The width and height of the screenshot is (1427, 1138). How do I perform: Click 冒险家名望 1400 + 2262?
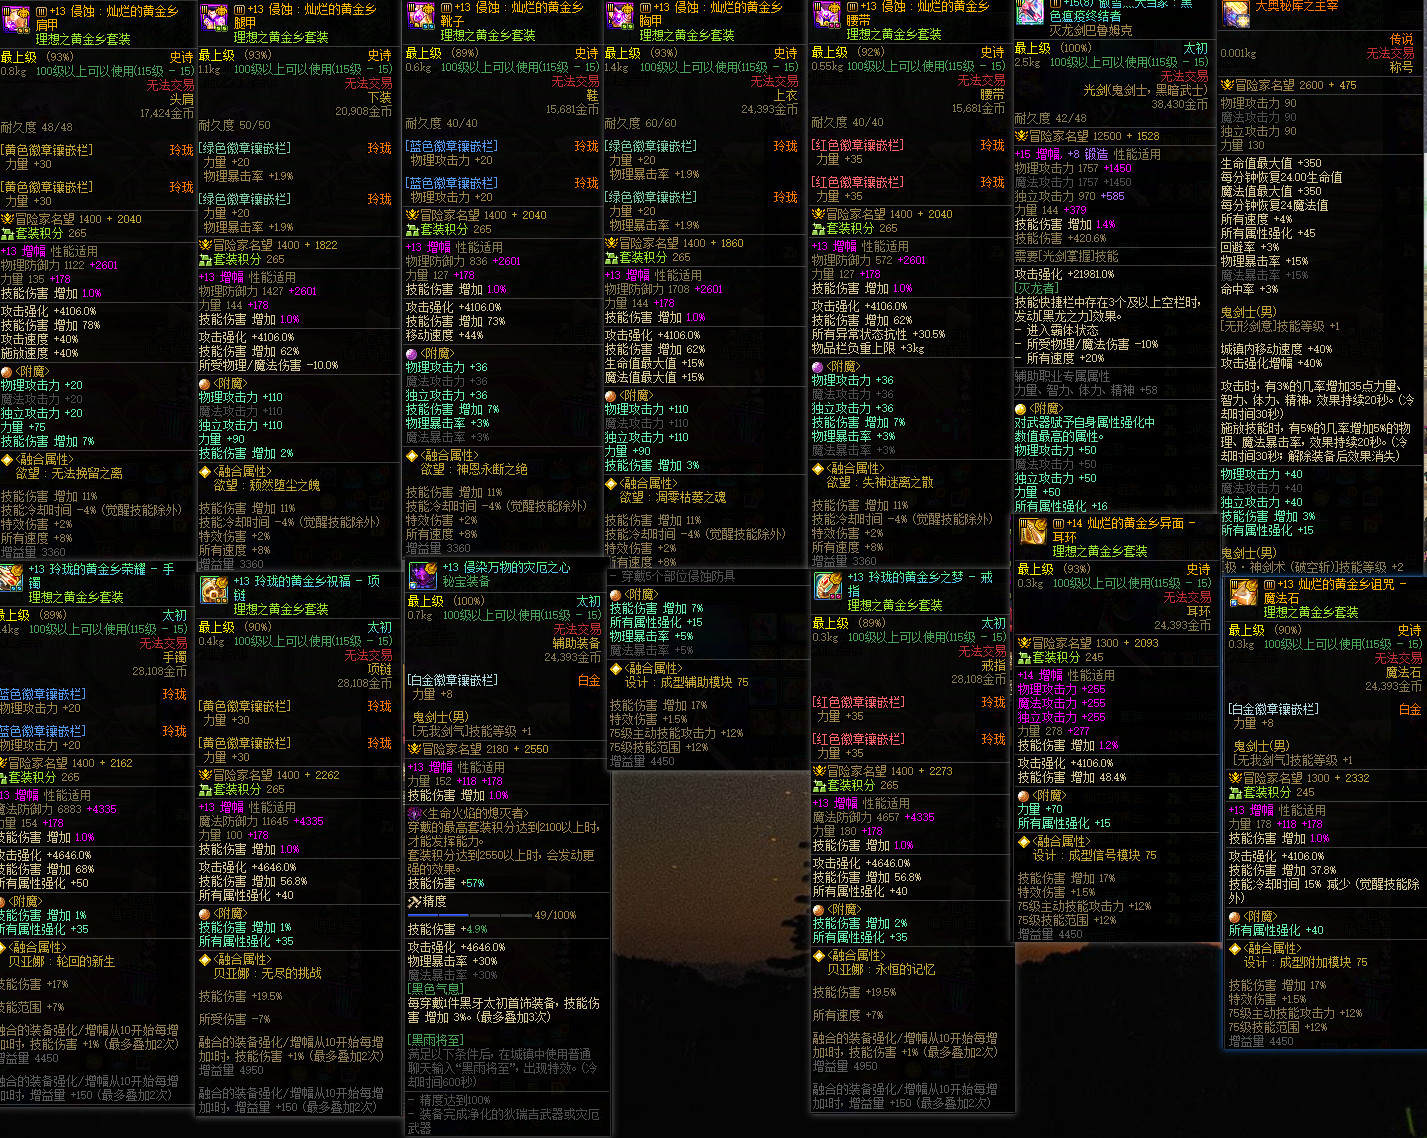[x=270, y=775]
